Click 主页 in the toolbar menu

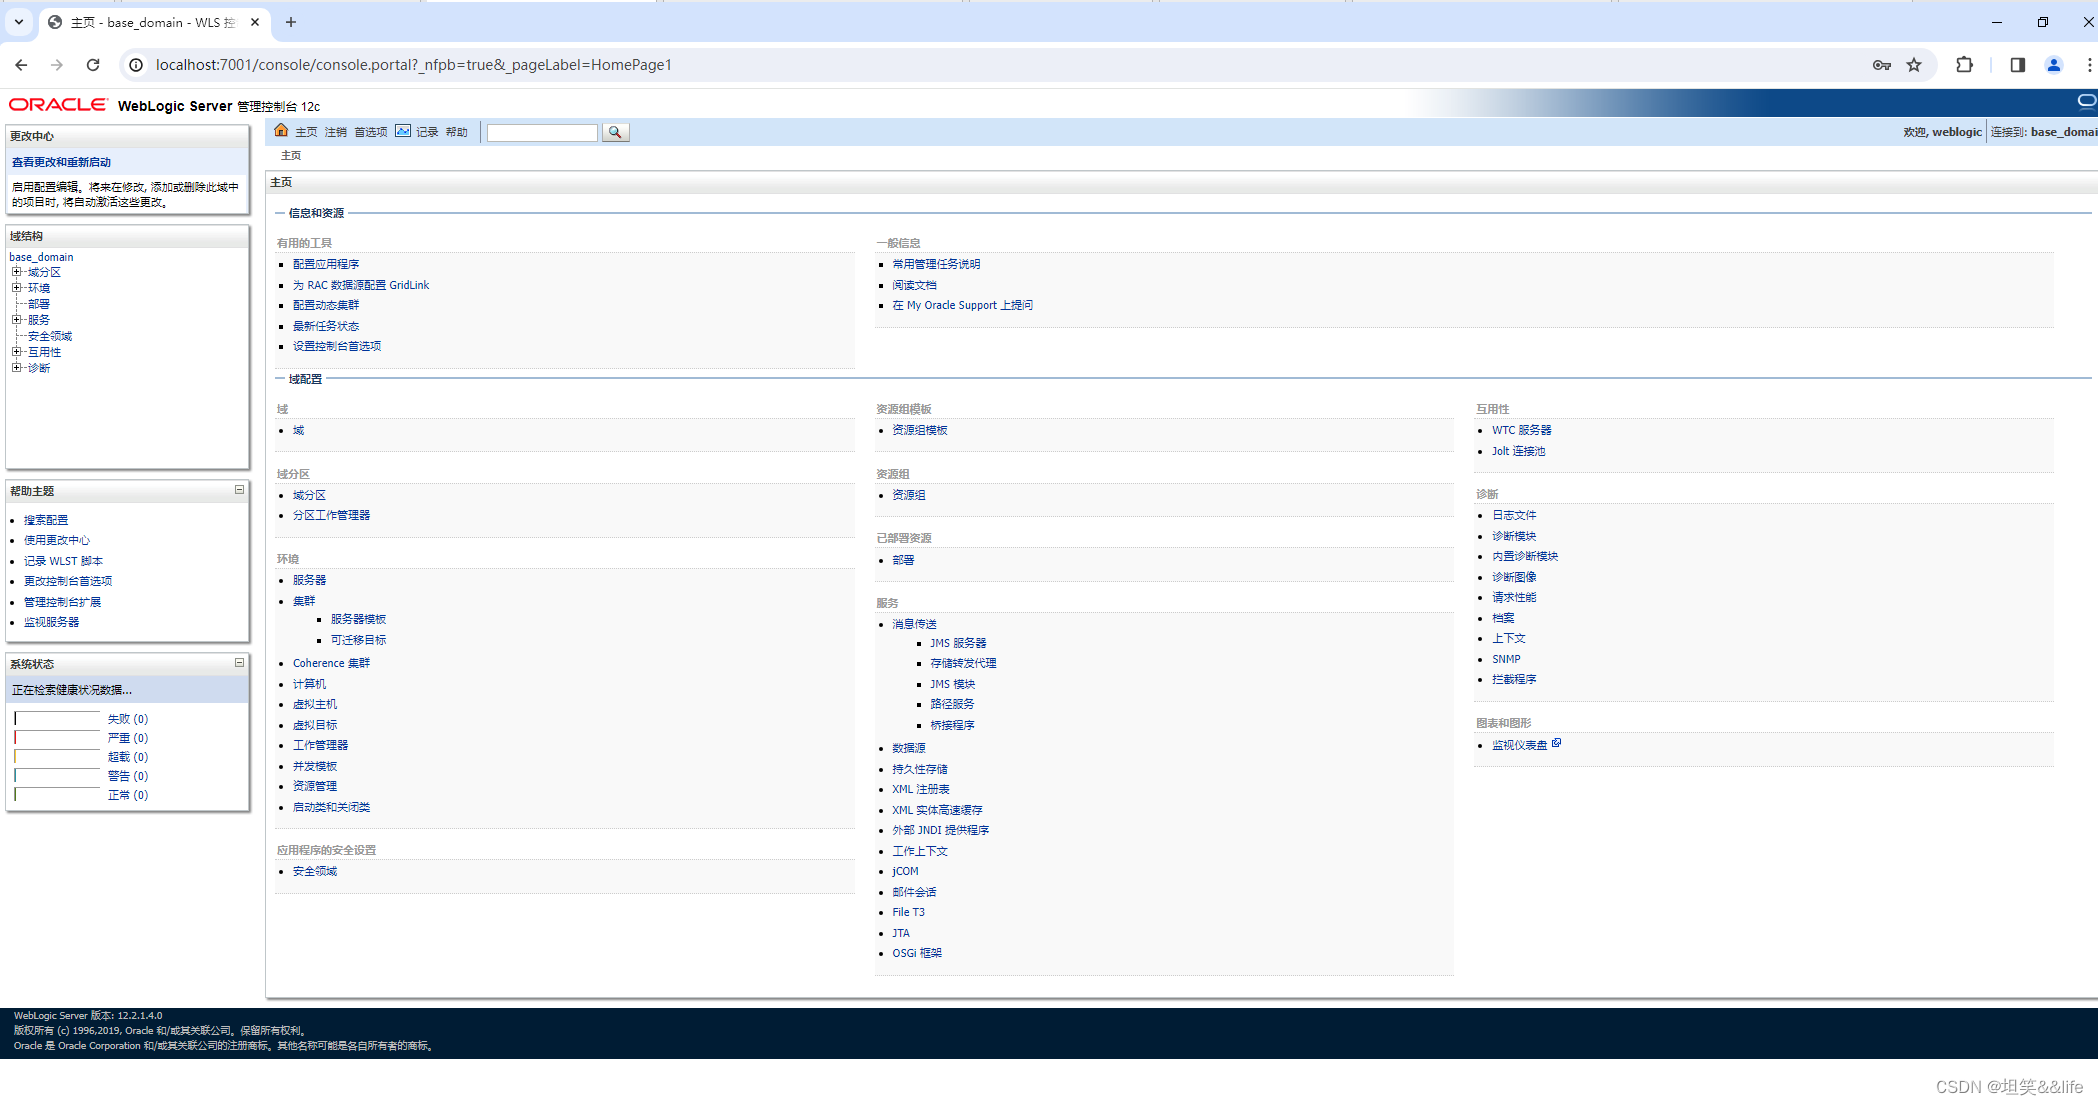306,132
